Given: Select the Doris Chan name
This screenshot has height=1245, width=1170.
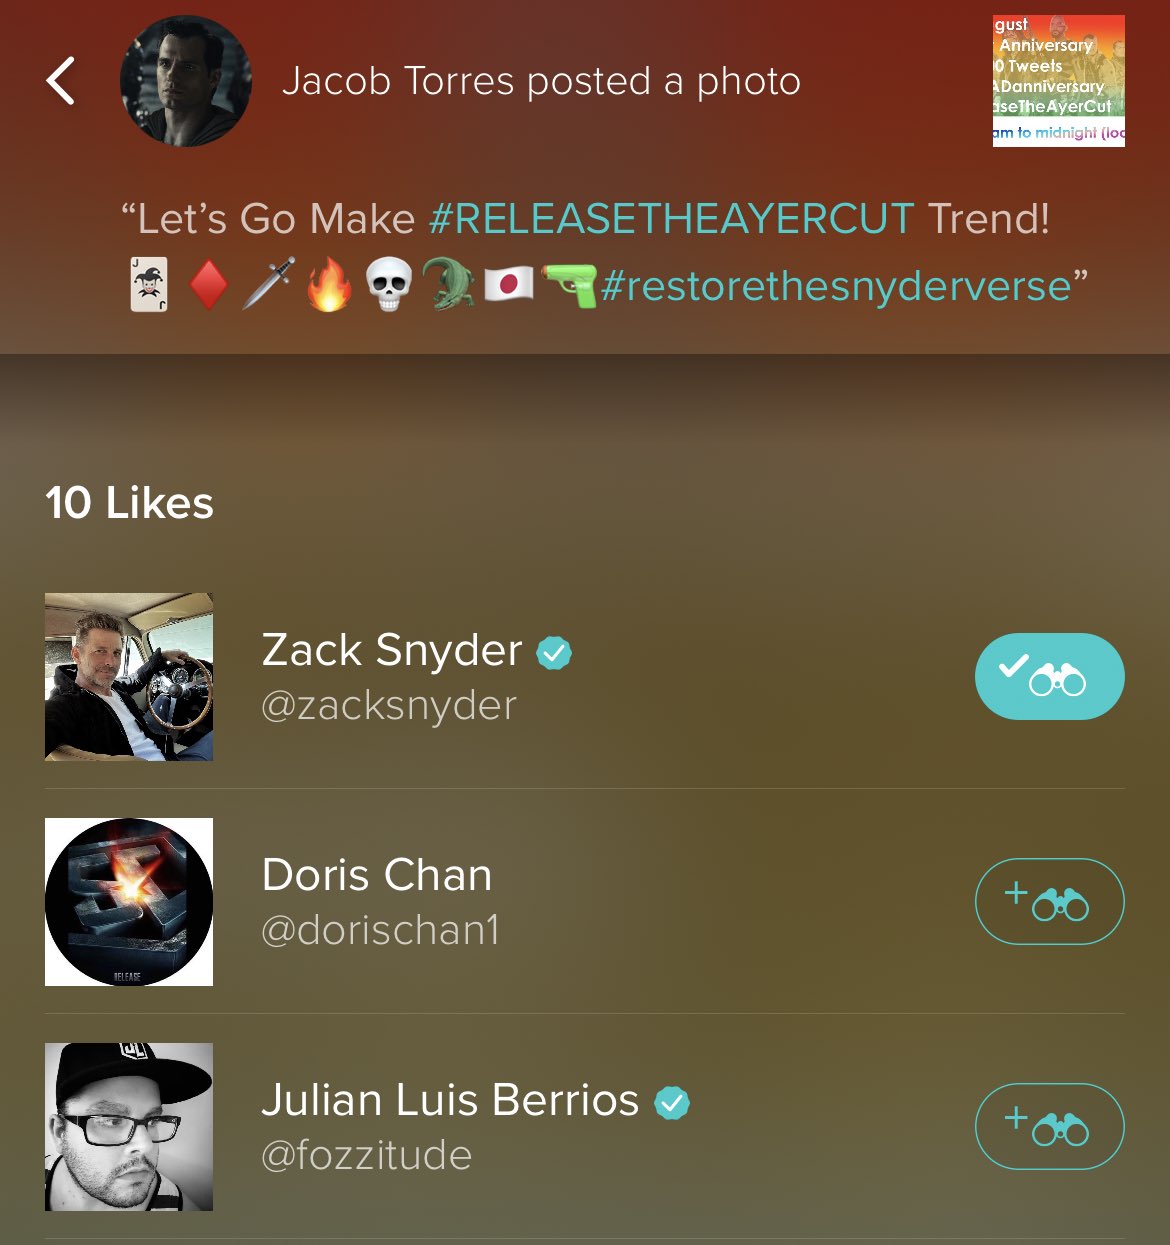Looking at the screenshot, I should click(x=377, y=875).
